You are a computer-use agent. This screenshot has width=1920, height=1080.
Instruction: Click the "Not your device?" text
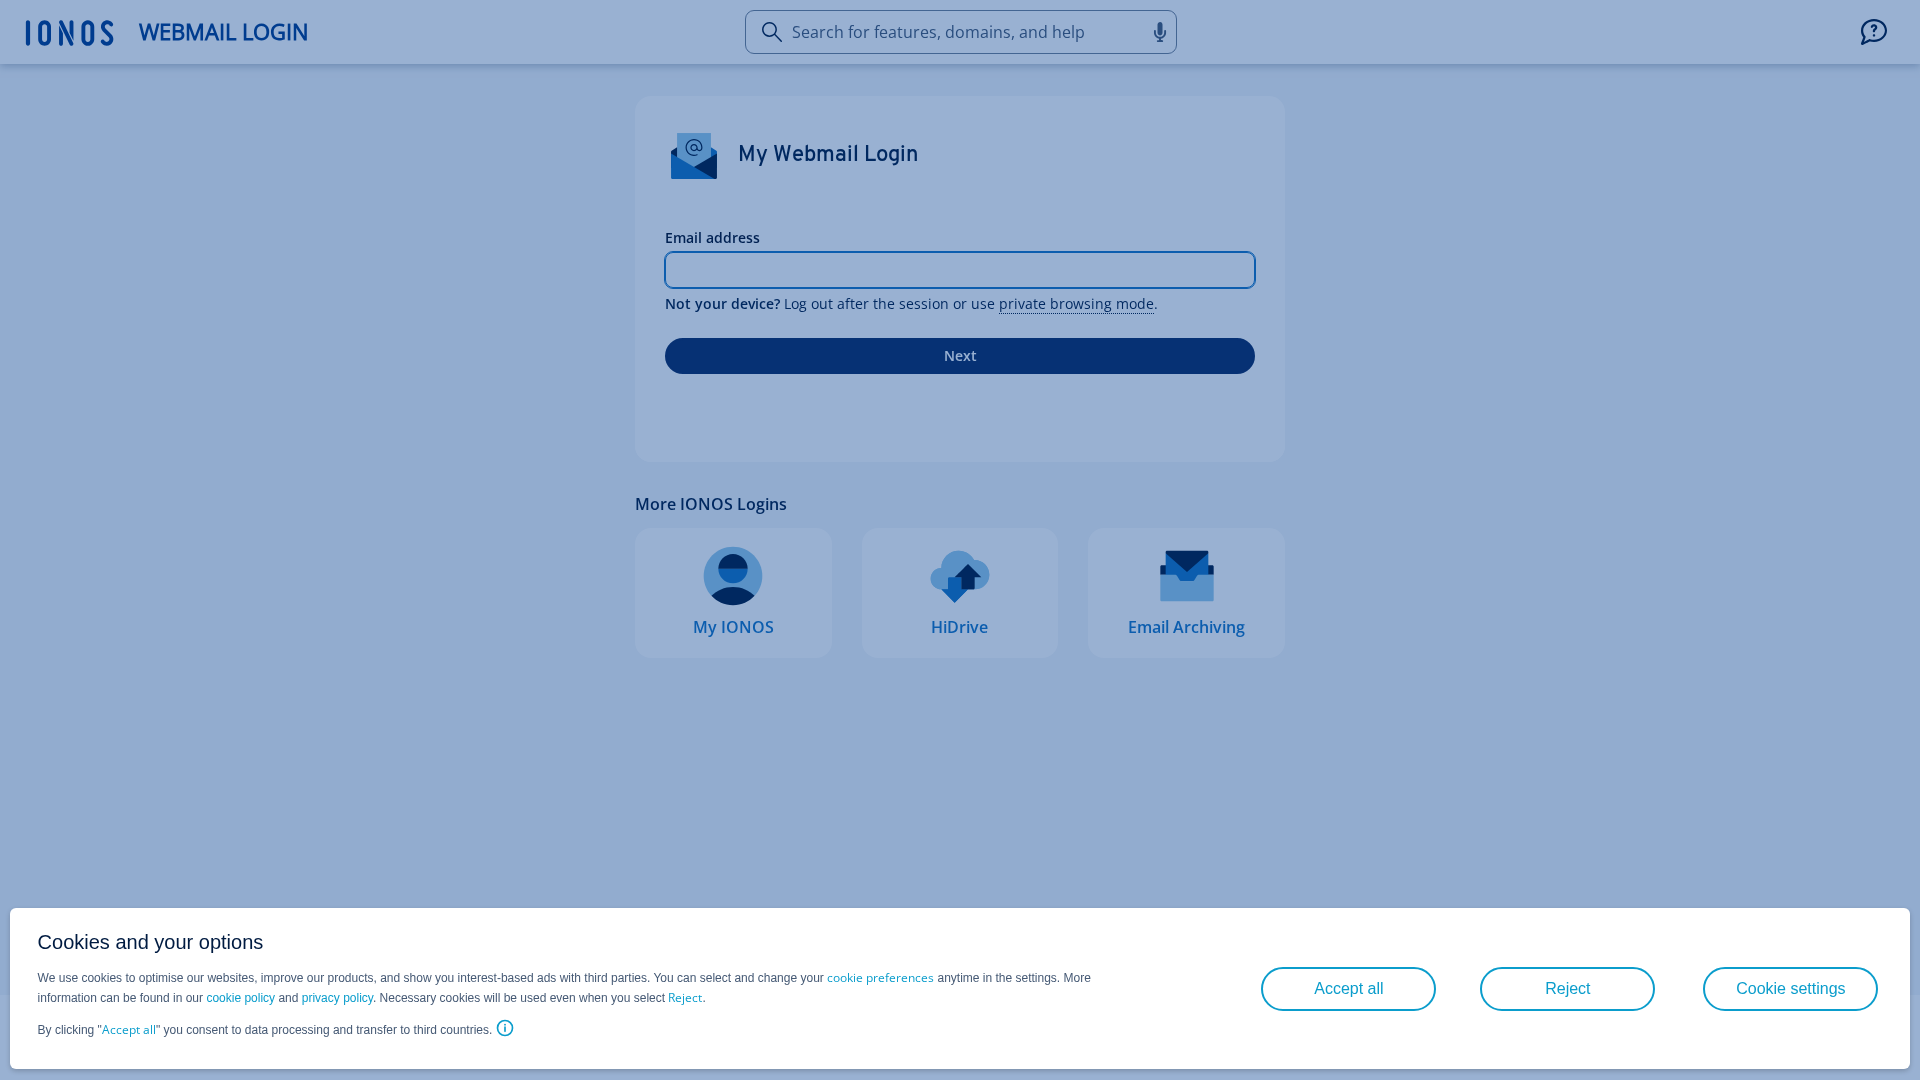[x=722, y=304]
